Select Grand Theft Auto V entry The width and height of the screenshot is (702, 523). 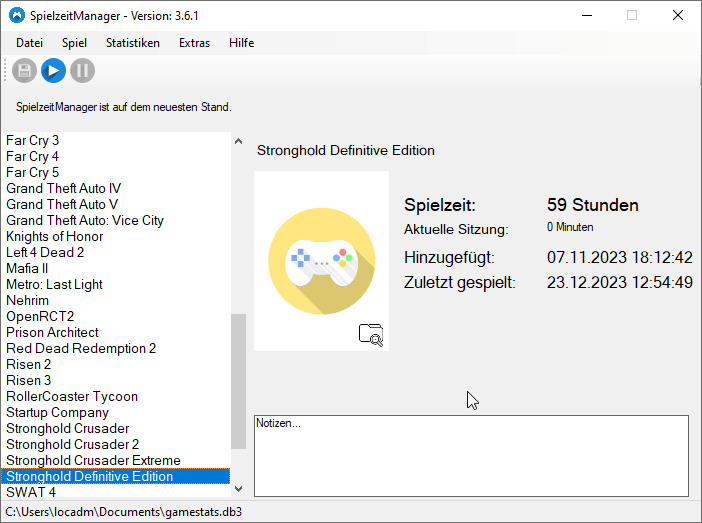click(x=62, y=204)
